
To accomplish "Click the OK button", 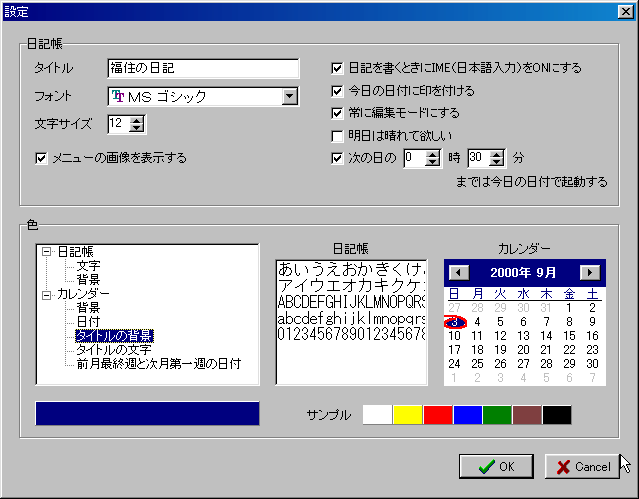I will click(x=496, y=466).
